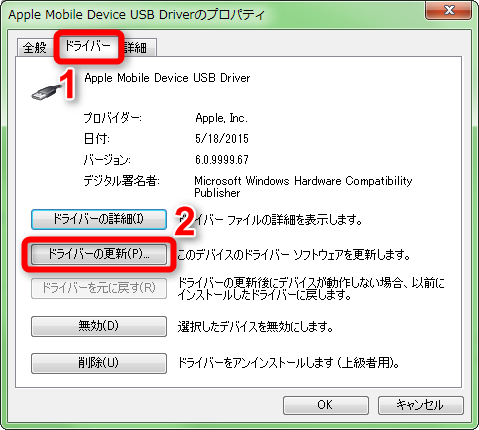Screen dimensions: 479x430
Task: Click the version value 6.0.9999.67
Action: click(x=222, y=160)
